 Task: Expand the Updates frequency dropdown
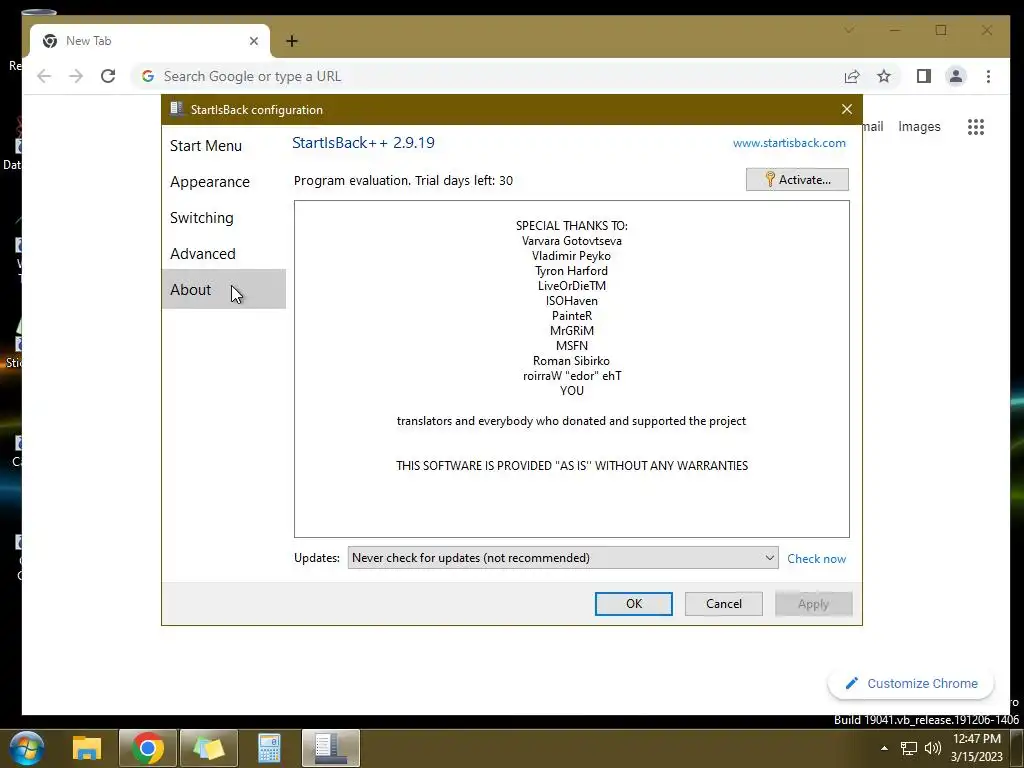point(562,558)
